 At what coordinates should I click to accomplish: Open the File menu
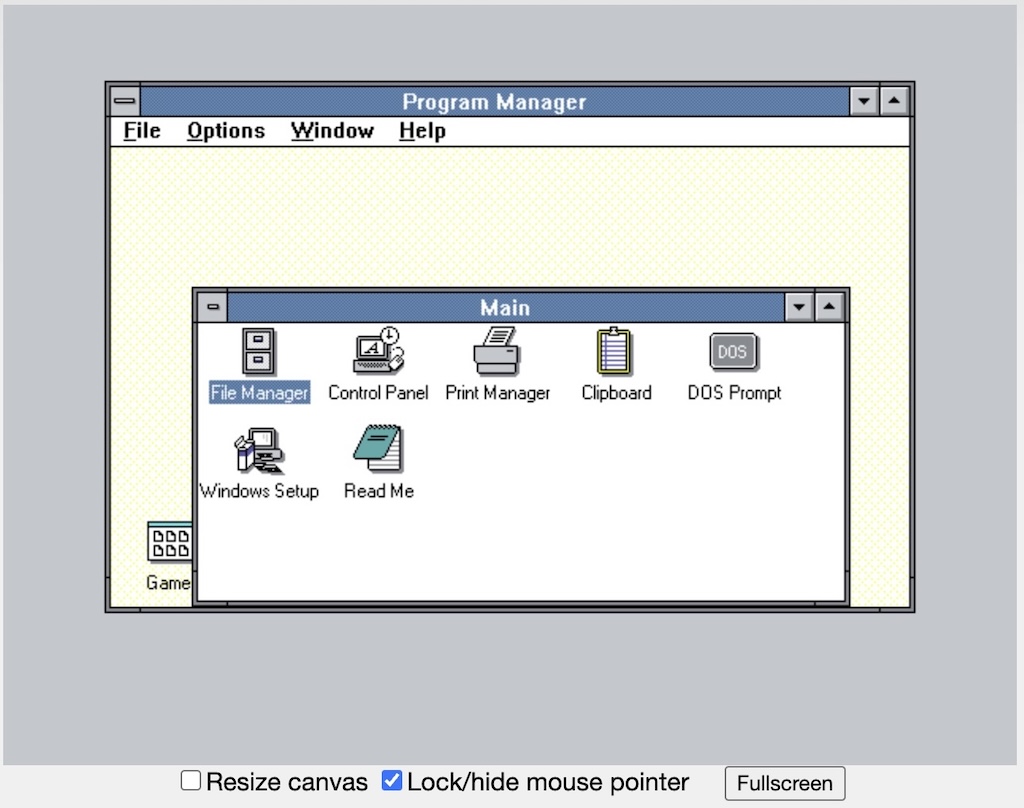pos(142,131)
